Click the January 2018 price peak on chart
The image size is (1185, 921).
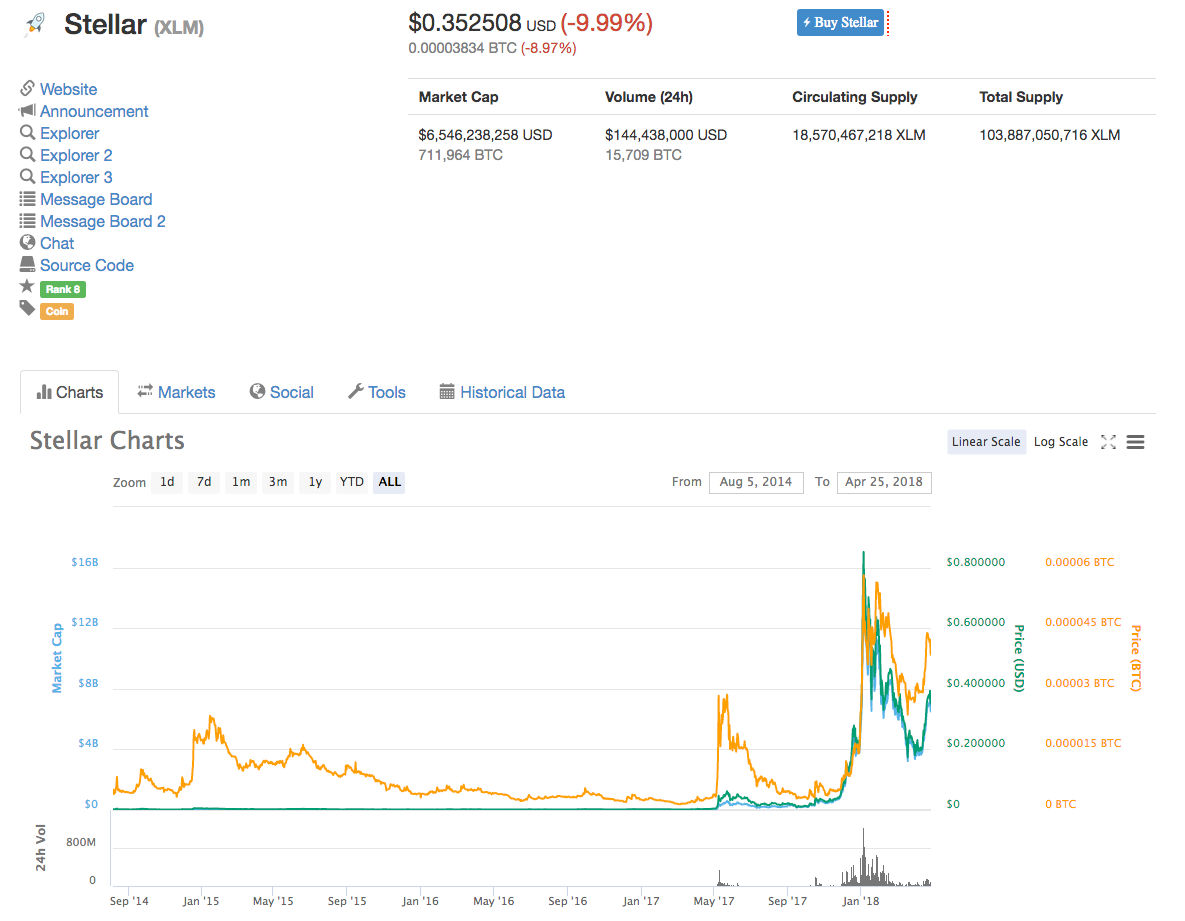click(864, 555)
